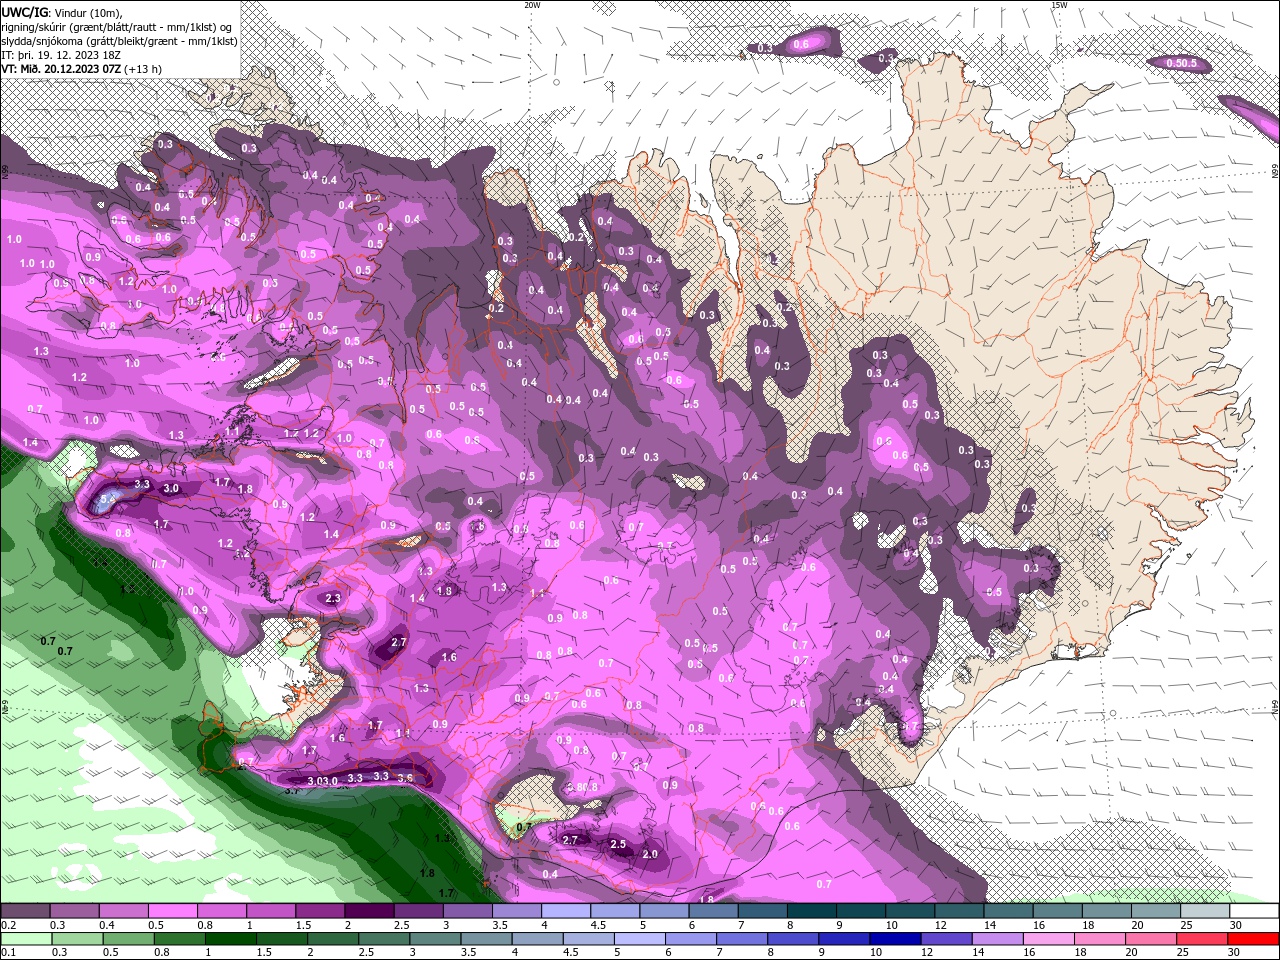Pick the upper snow legend swatch starting at 1
Viewport: 1280px width, 960px height.
pyautogui.click(x=271, y=911)
